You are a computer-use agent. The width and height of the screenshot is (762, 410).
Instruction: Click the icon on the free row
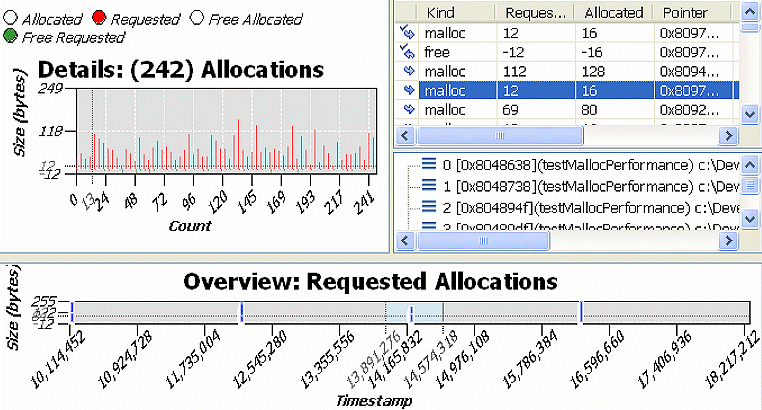click(407, 52)
